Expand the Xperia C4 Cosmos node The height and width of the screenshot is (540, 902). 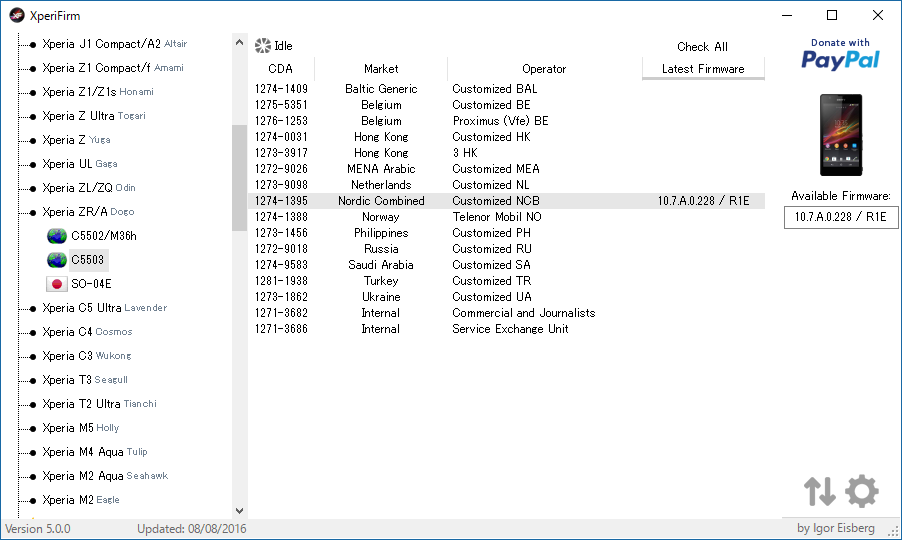(33, 333)
